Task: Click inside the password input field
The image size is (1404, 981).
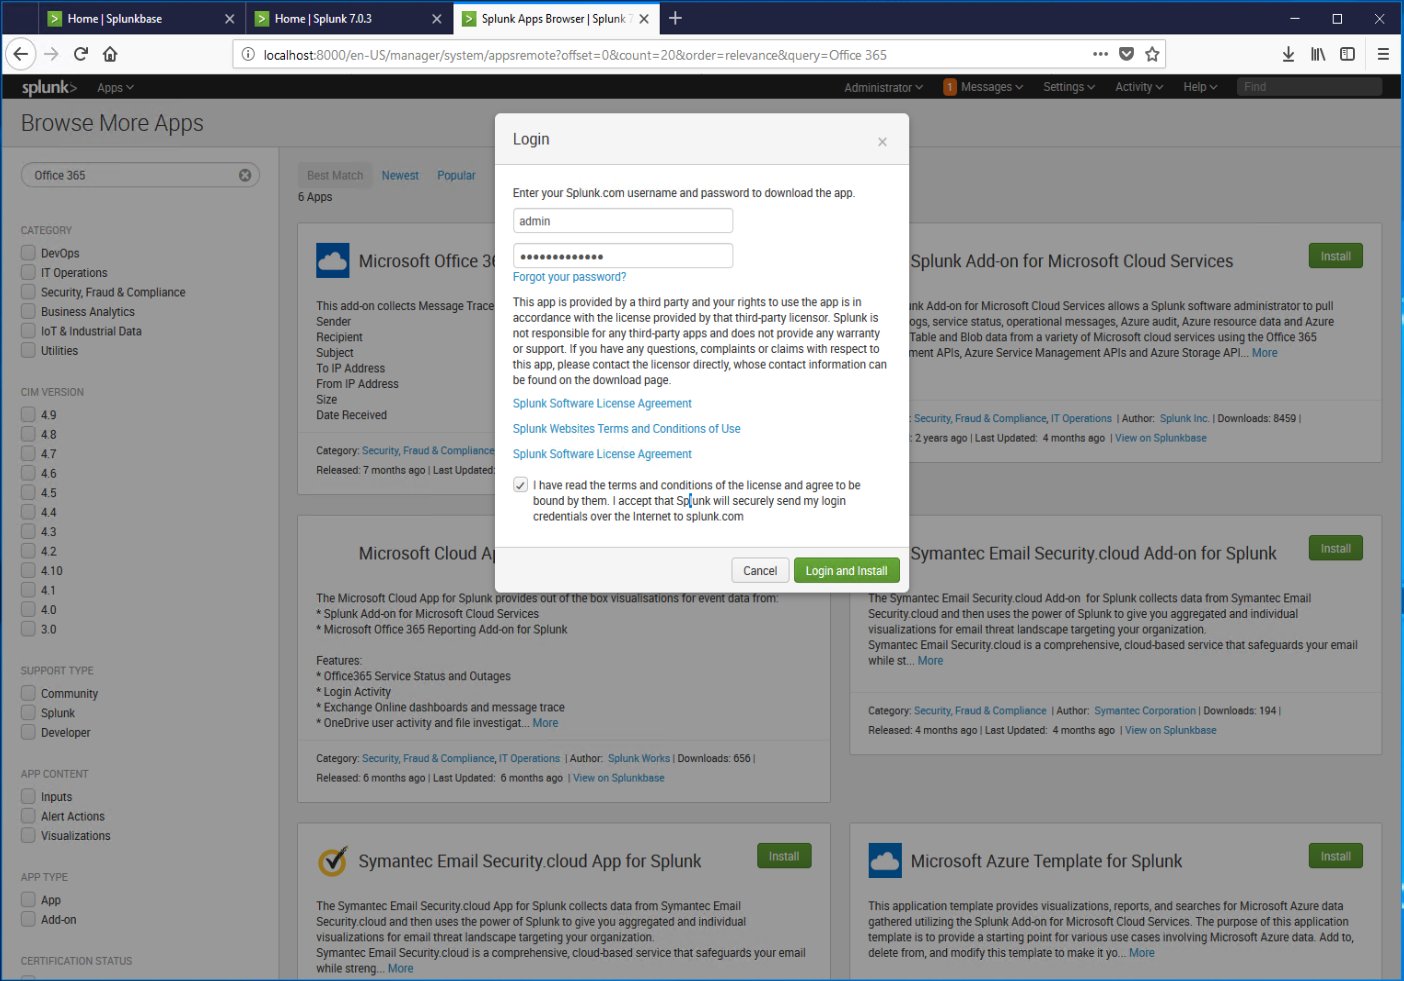Action: (622, 255)
